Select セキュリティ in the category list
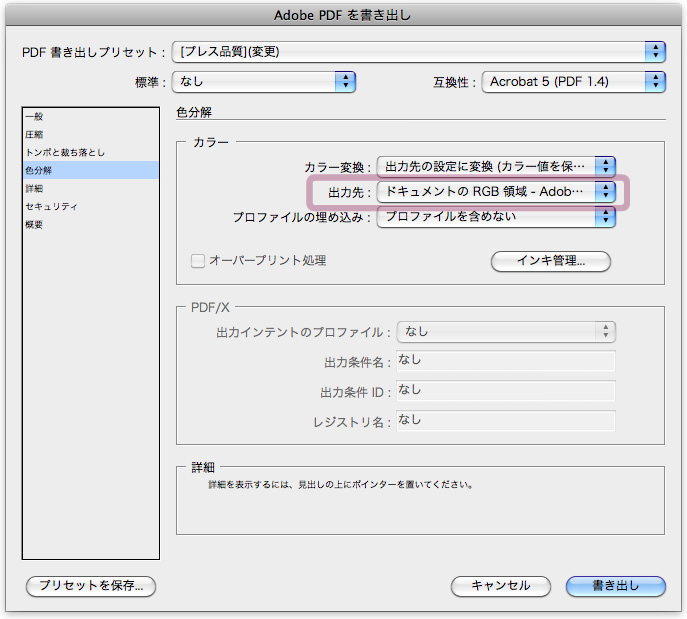This screenshot has height=619, width=687. 91,206
